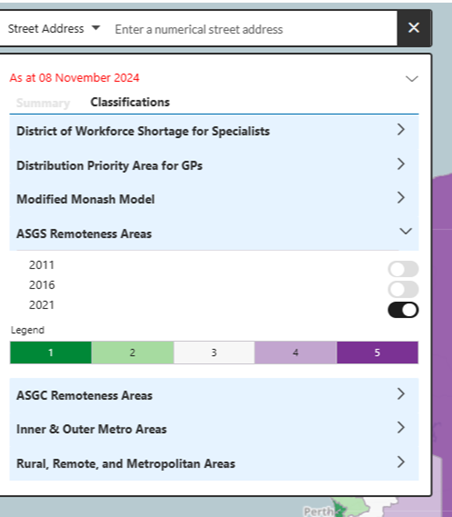Expand Rural, Remote, and Metropolitan Areas chevron
Image resolution: width=452 pixels, height=517 pixels.
tap(401, 462)
